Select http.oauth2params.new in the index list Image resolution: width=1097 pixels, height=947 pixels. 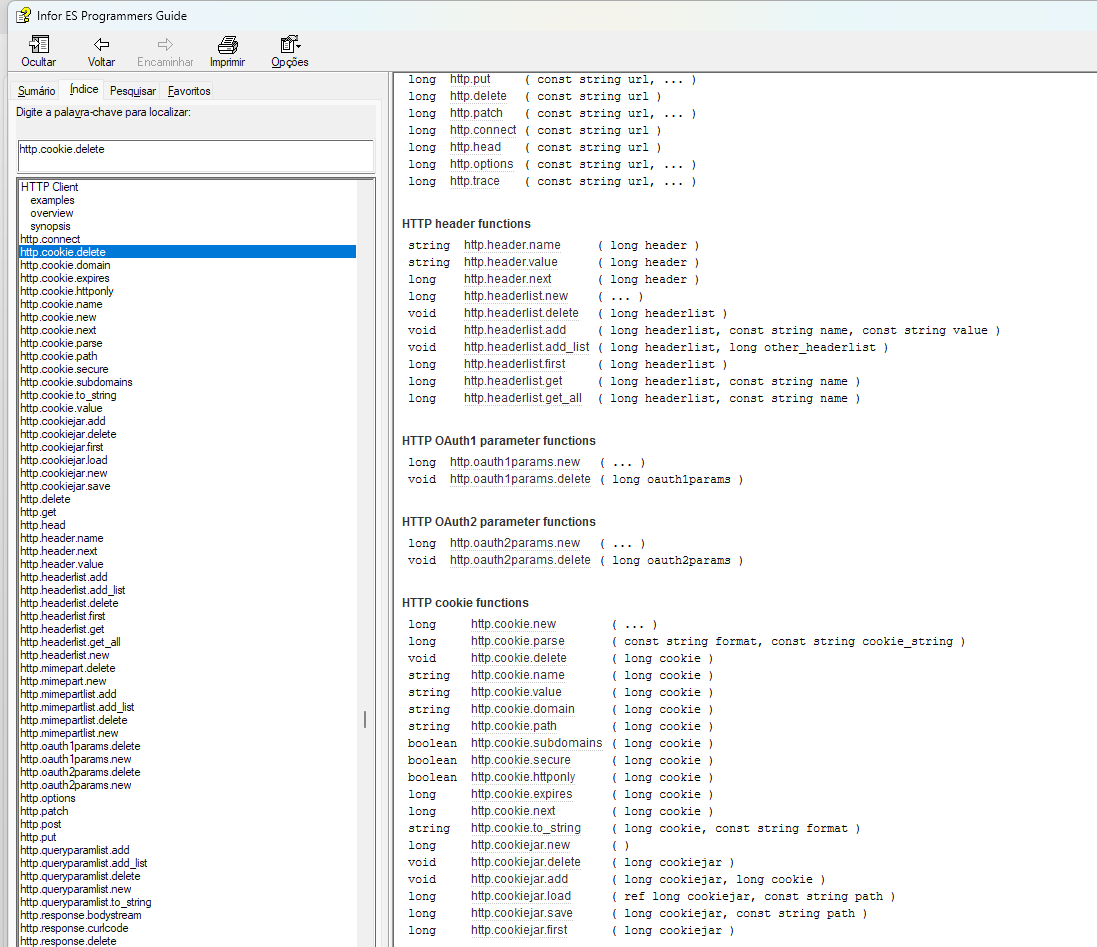(x=76, y=785)
